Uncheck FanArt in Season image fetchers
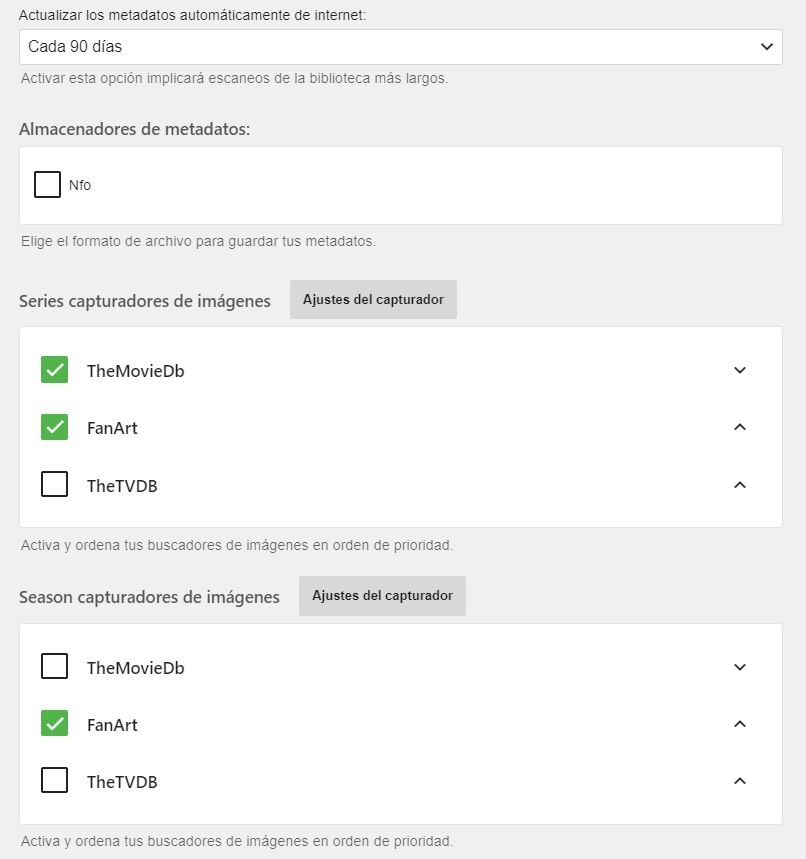806x859 pixels. pyautogui.click(x=54, y=724)
